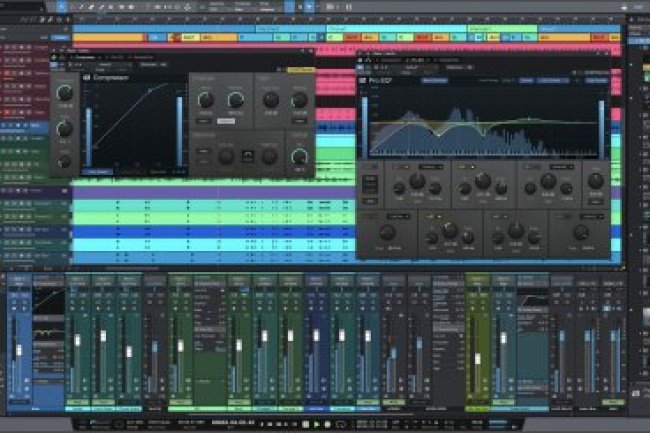Select the Arrow tool in the top toolbar

click(61, 7)
